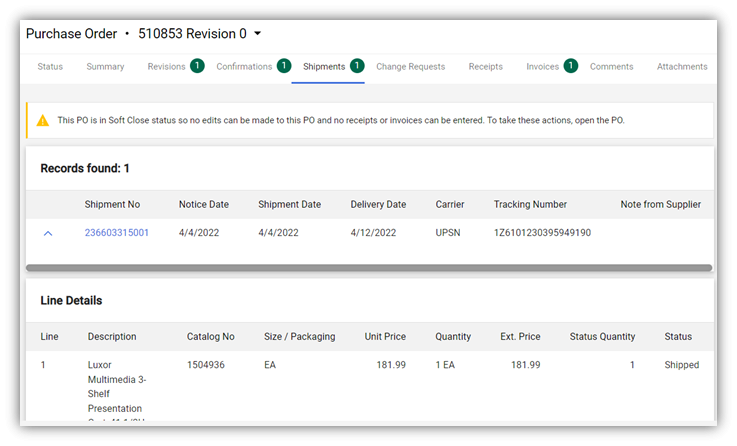This screenshot has width=737, height=446.
Task: Open the Attachments tab
Action: click(682, 67)
